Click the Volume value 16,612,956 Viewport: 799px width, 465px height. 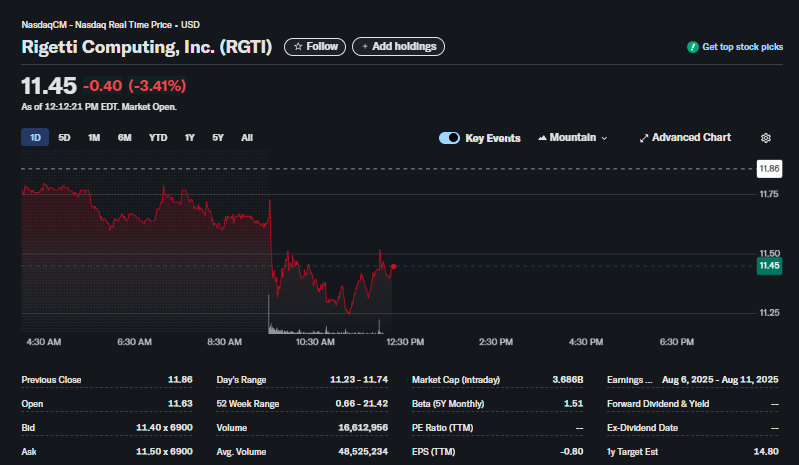363,427
